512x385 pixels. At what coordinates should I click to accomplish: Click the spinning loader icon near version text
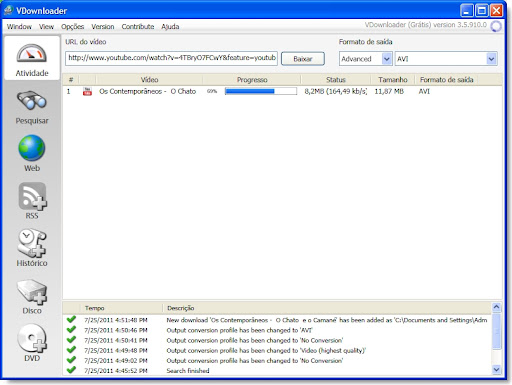tap(496, 26)
